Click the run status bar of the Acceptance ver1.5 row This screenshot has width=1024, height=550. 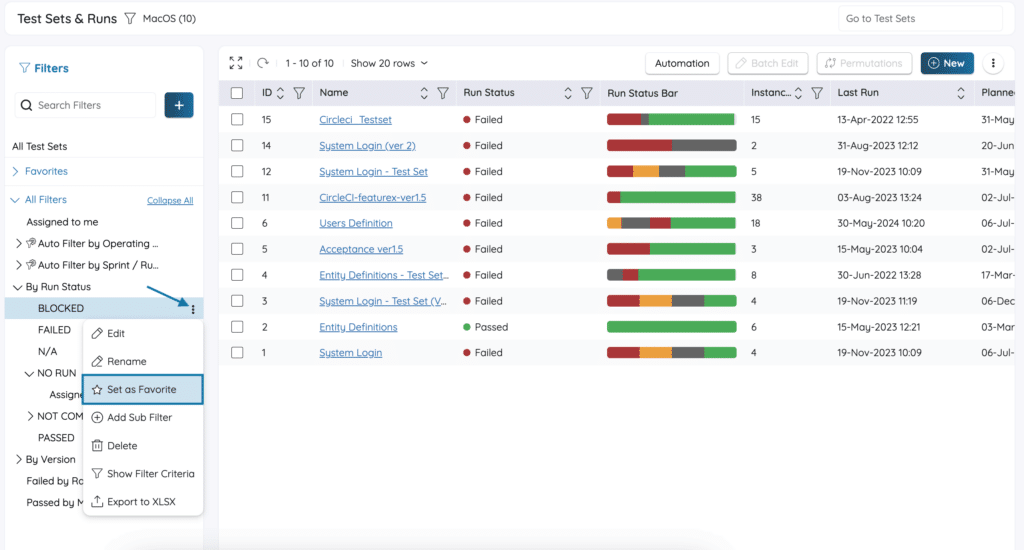pos(671,249)
